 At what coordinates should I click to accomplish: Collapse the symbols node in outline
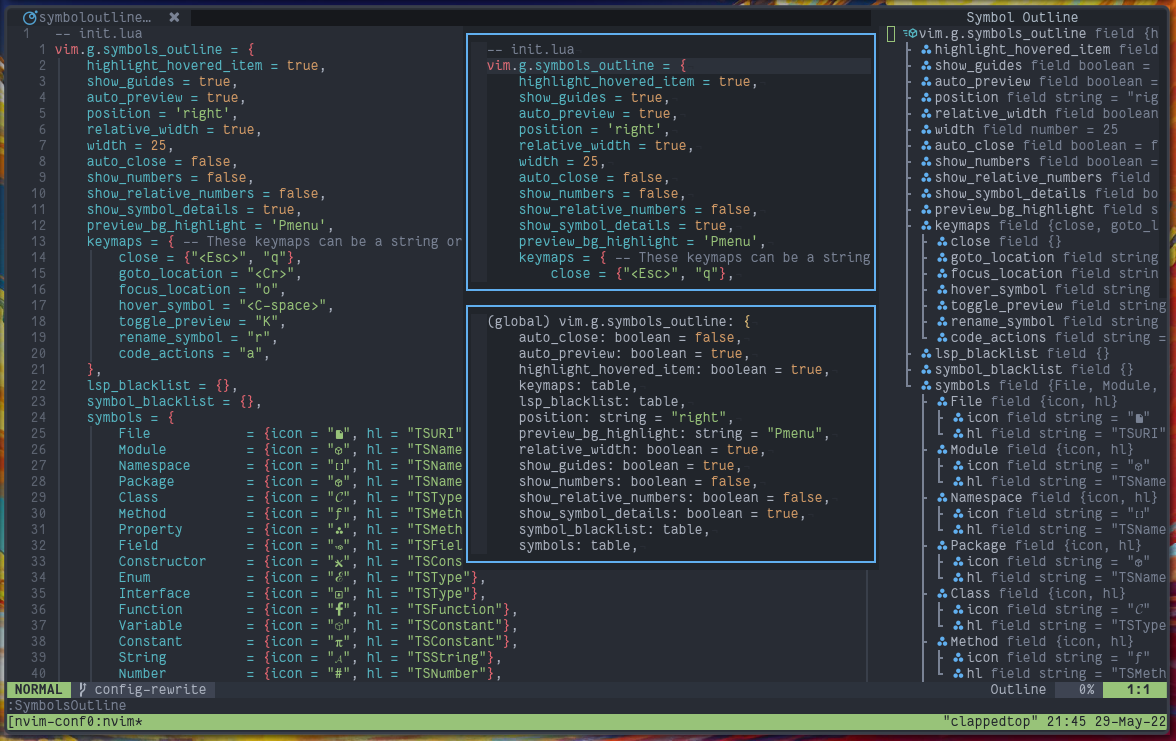tap(926, 386)
